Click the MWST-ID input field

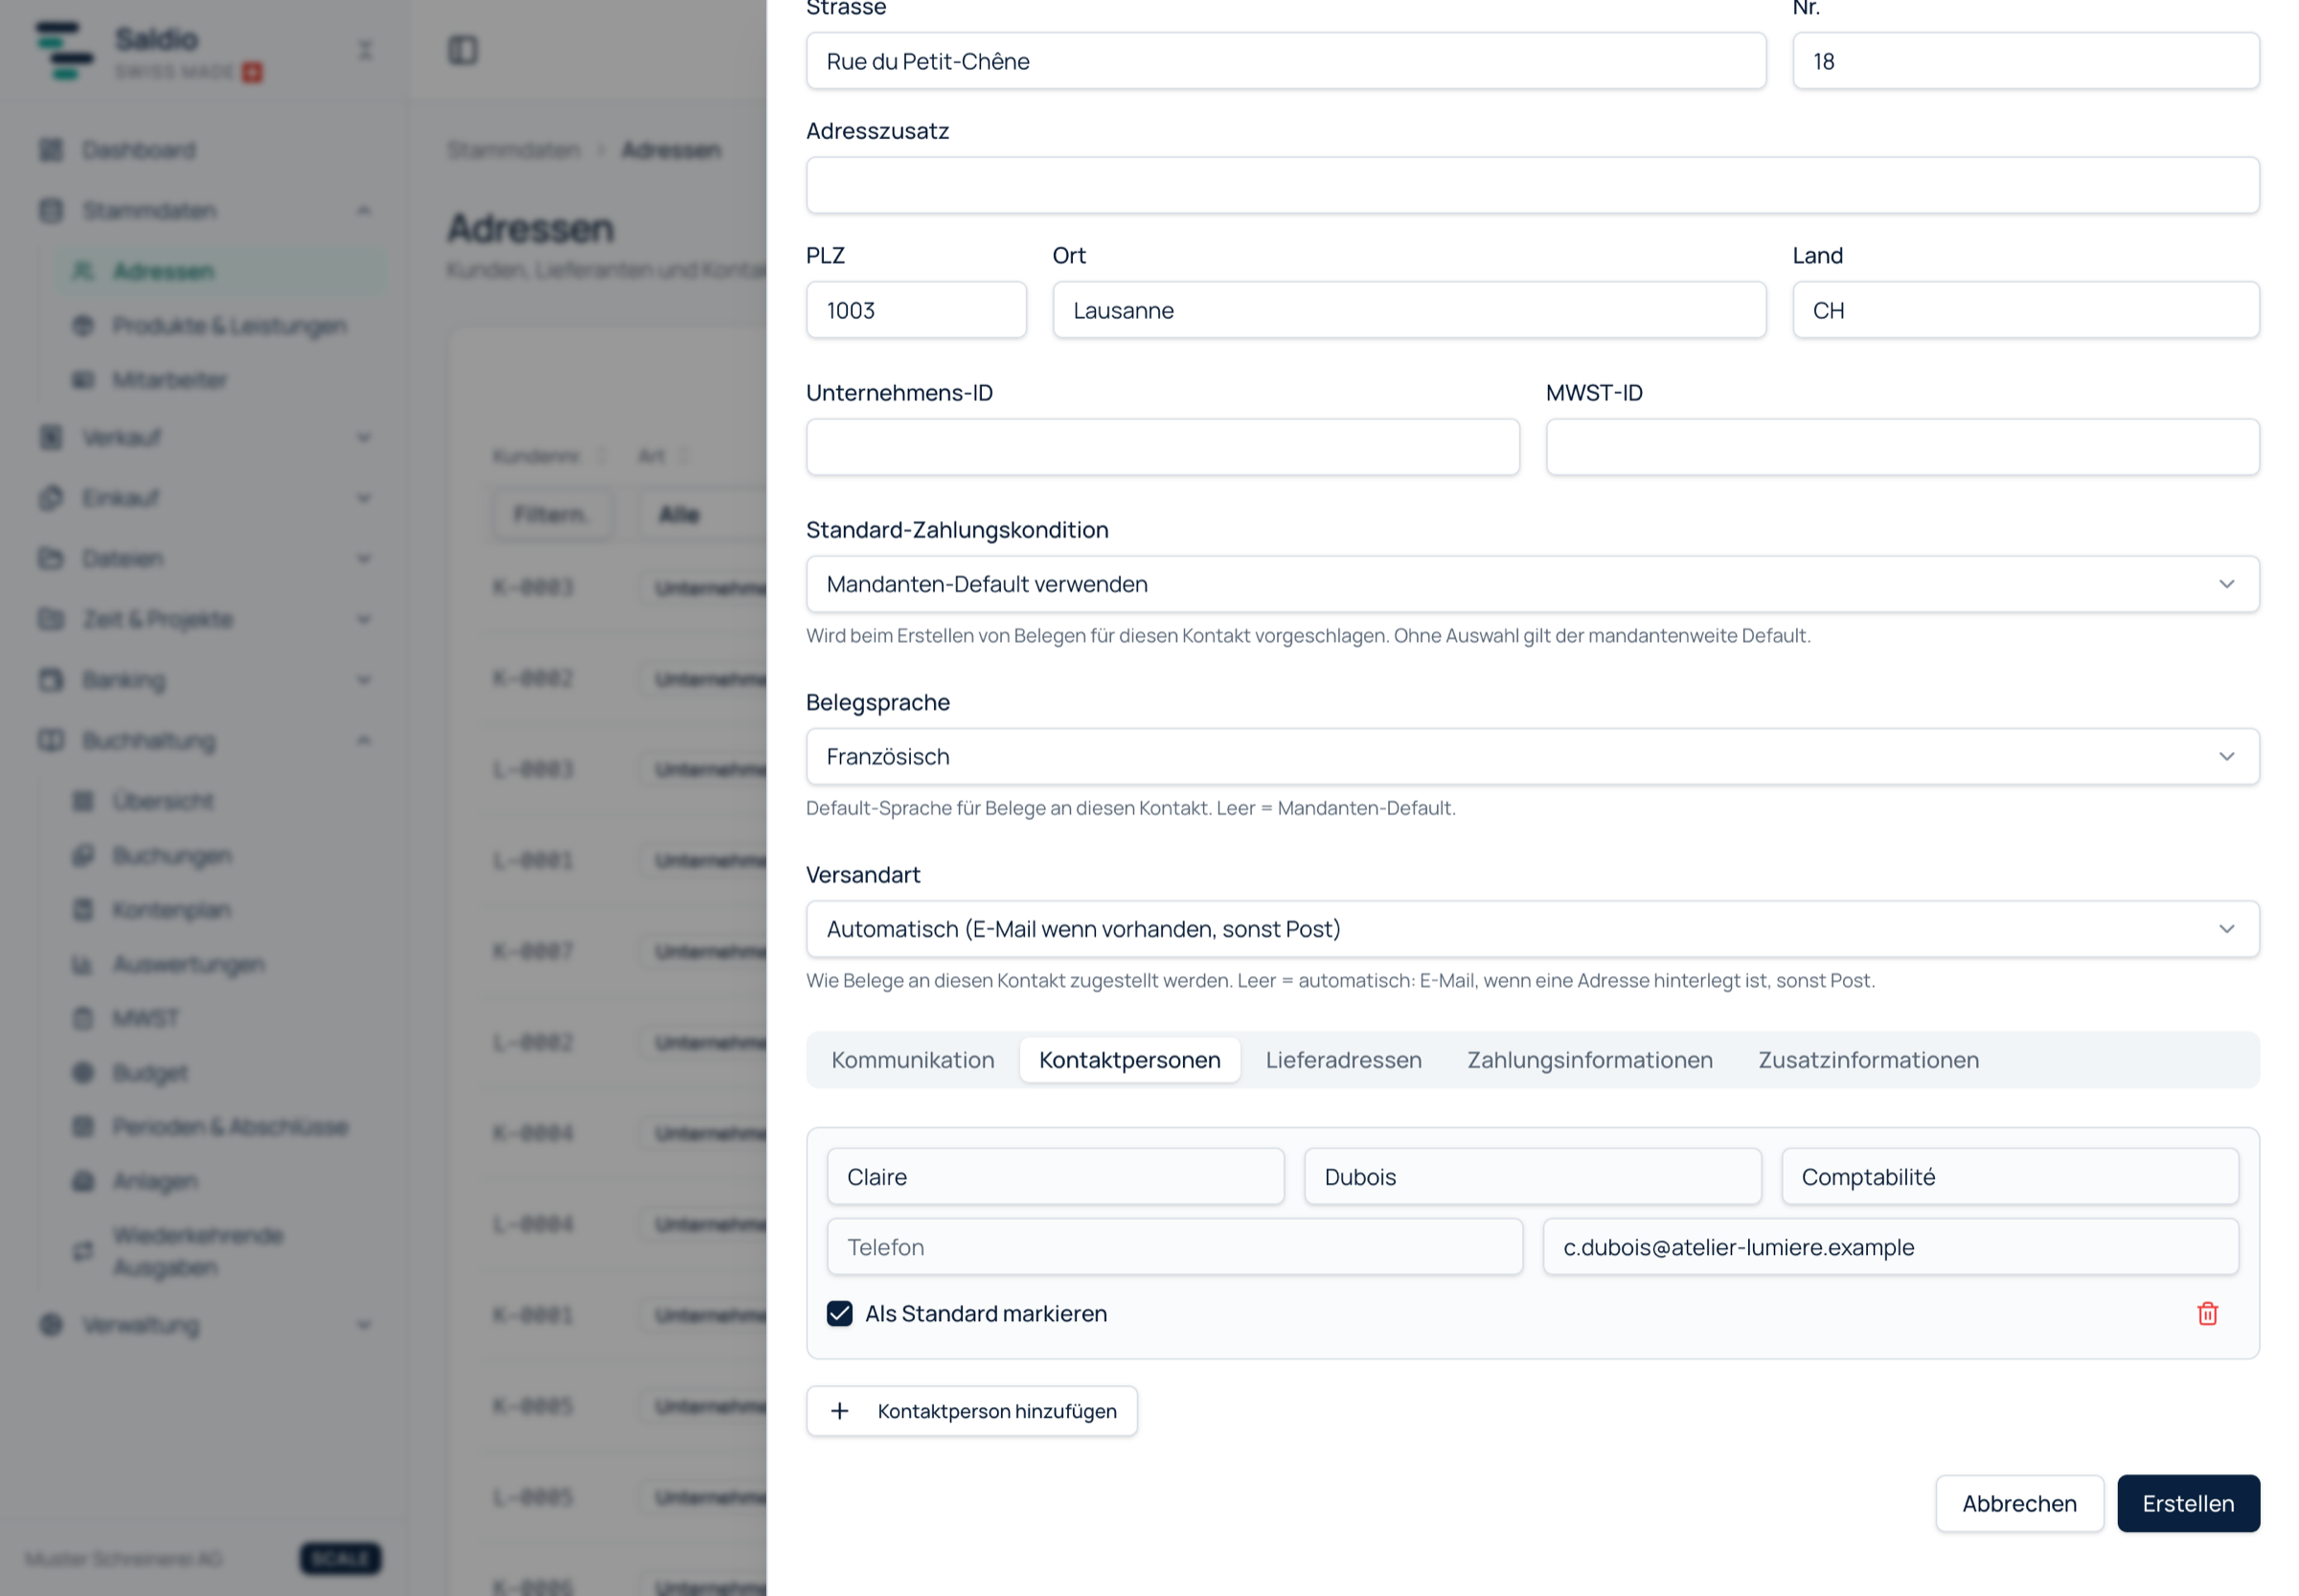click(1902, 447)
